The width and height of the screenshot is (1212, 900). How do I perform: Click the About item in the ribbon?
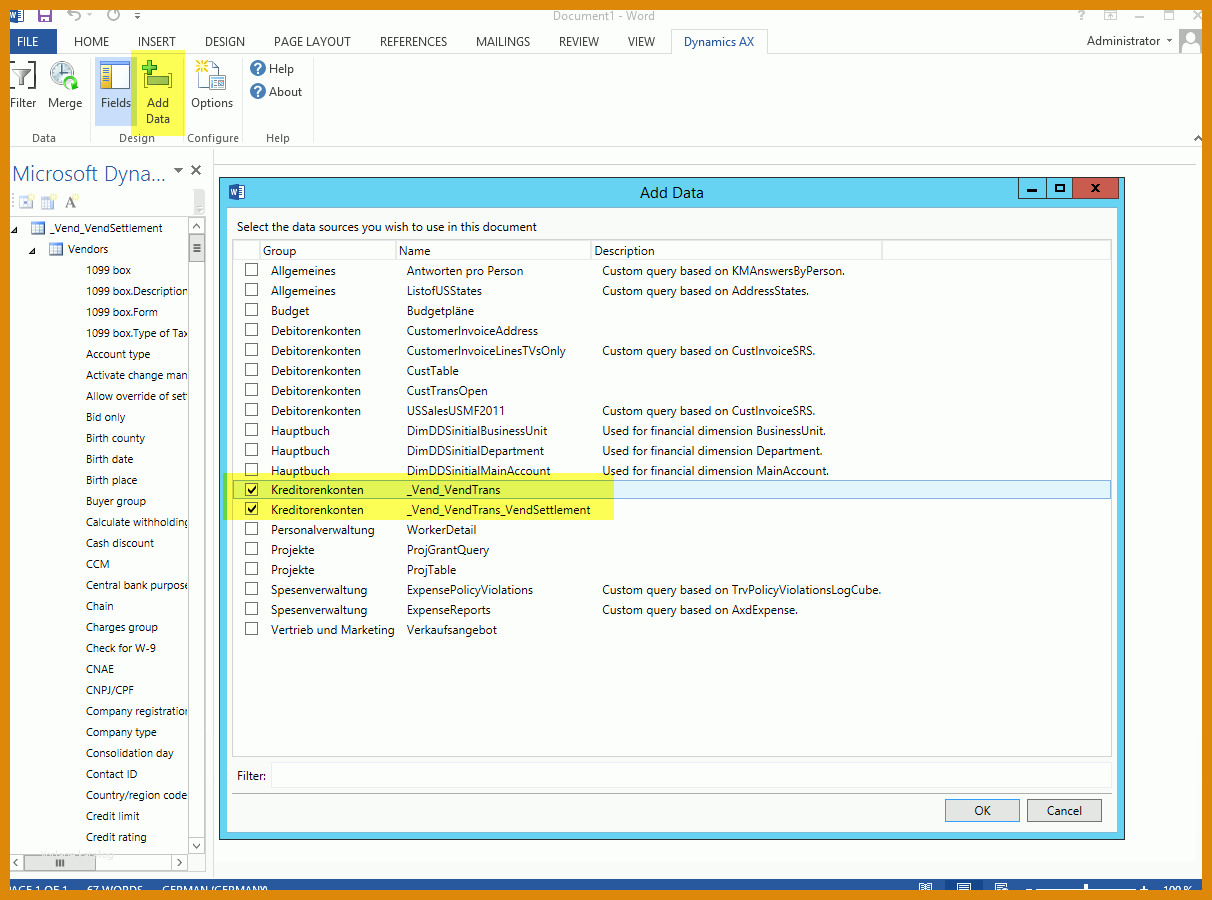276,92
